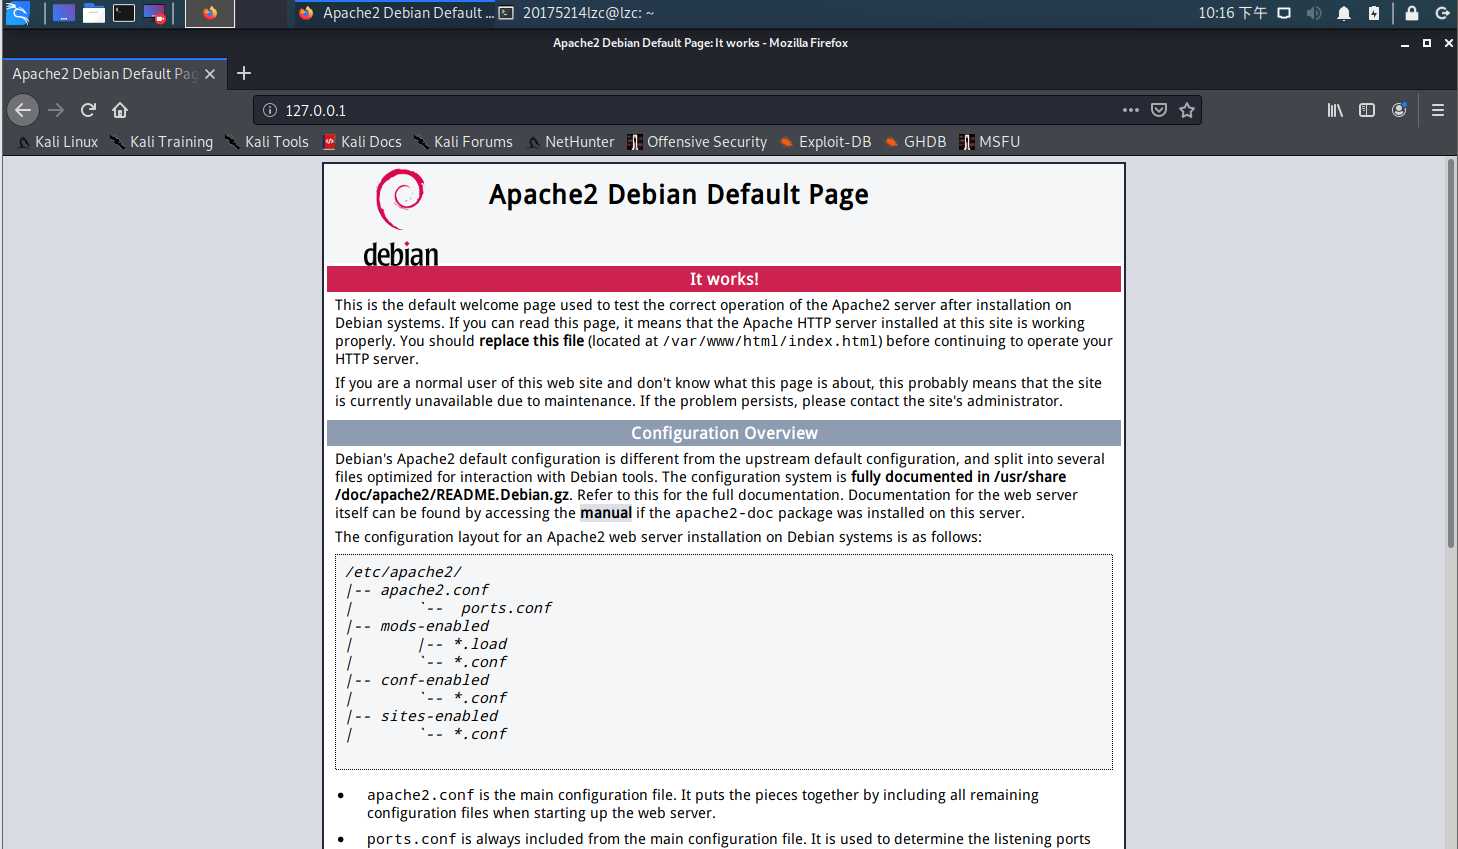Switch to the 20175214lzc@lzc terminal taskbar window
The image size is (1458, 849).
(x=578, y=13)
